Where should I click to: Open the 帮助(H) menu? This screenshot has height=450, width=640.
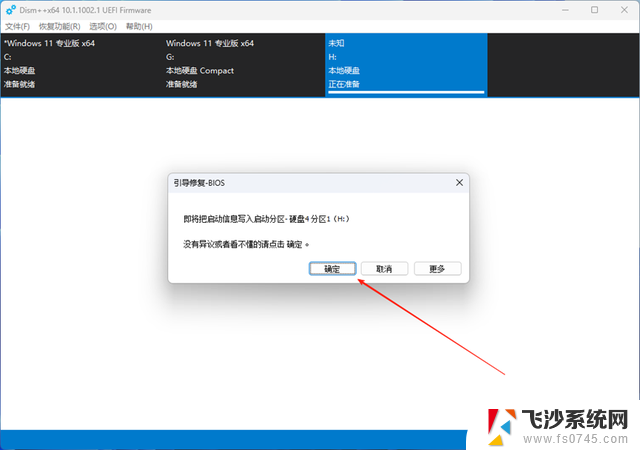point(139,27)
